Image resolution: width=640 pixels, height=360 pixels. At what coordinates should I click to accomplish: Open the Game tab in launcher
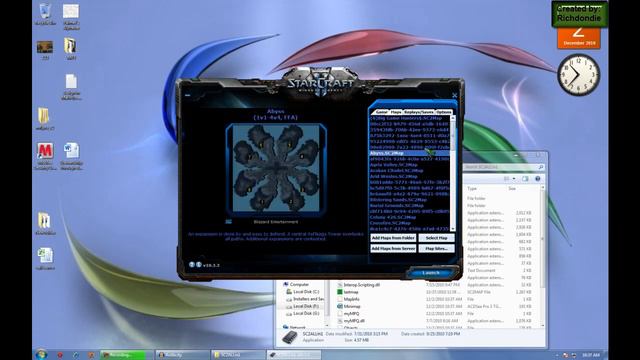(x=382, y=112)
